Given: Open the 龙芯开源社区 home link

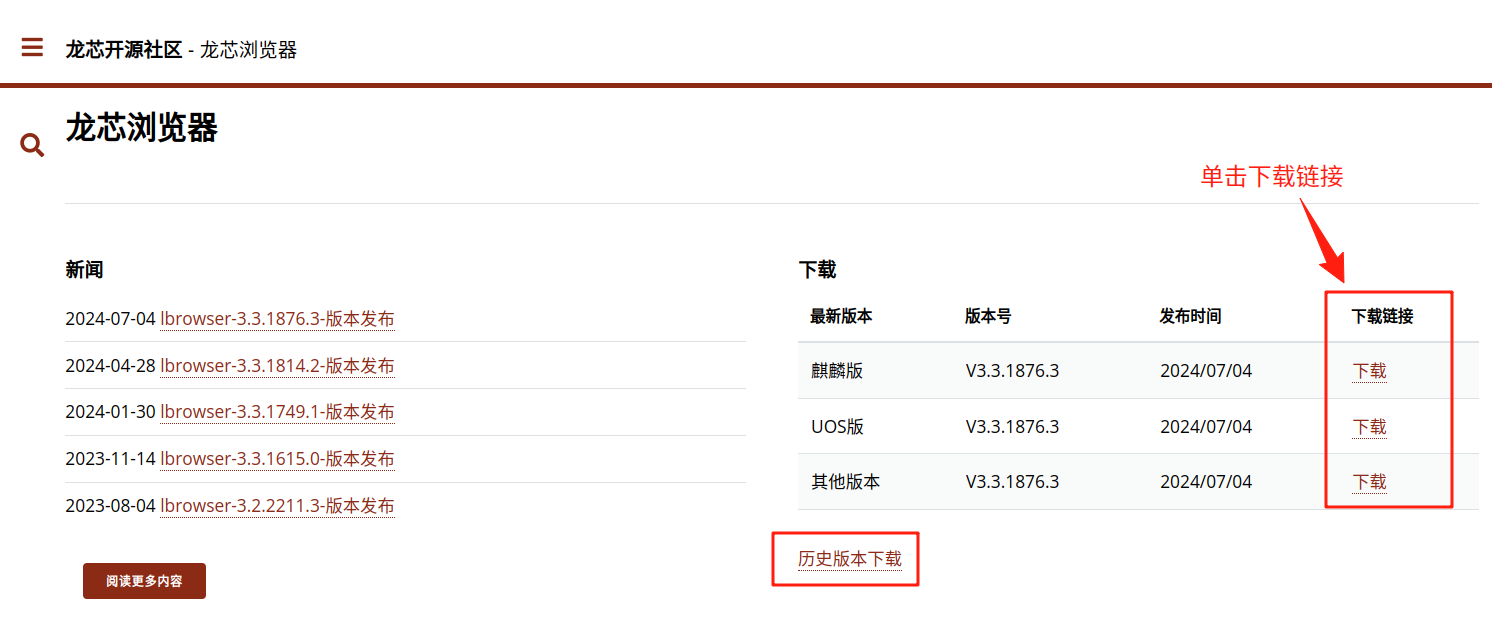Looking at the screenshot, I should (124, 50).
